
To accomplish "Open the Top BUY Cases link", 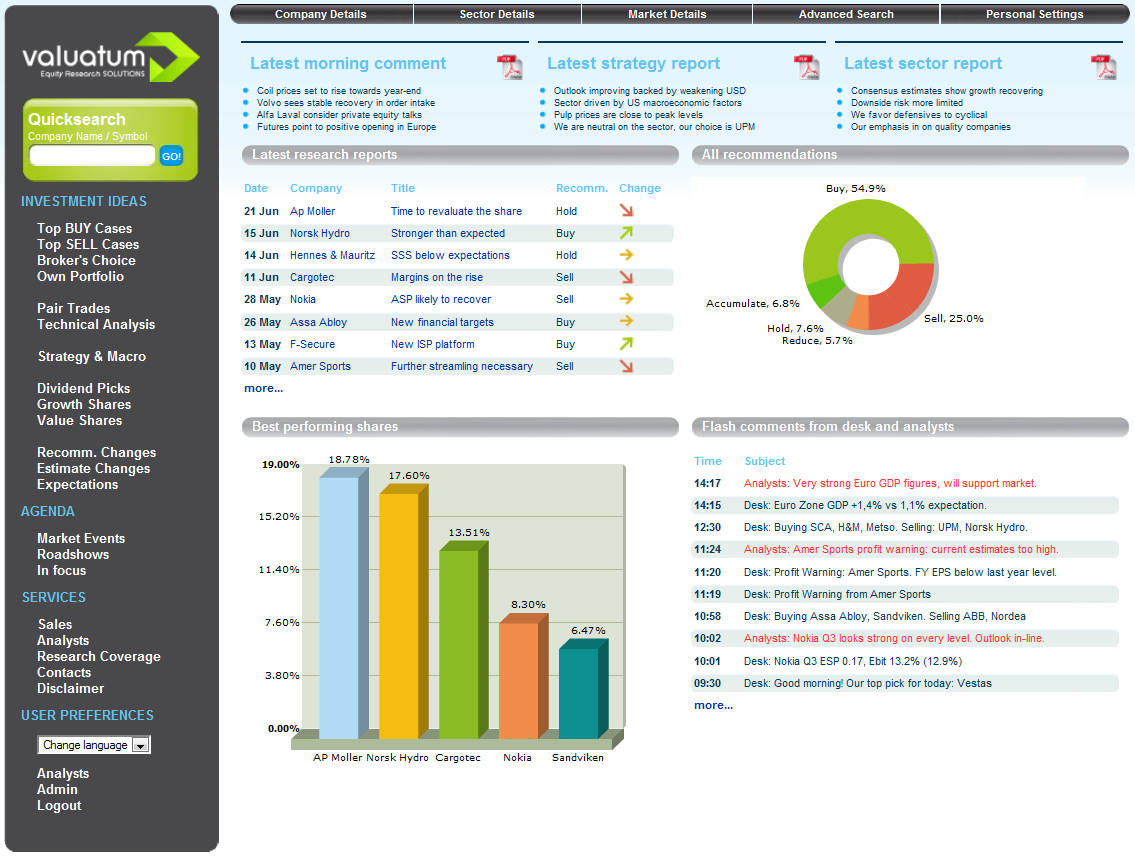I will pos(85,228).
